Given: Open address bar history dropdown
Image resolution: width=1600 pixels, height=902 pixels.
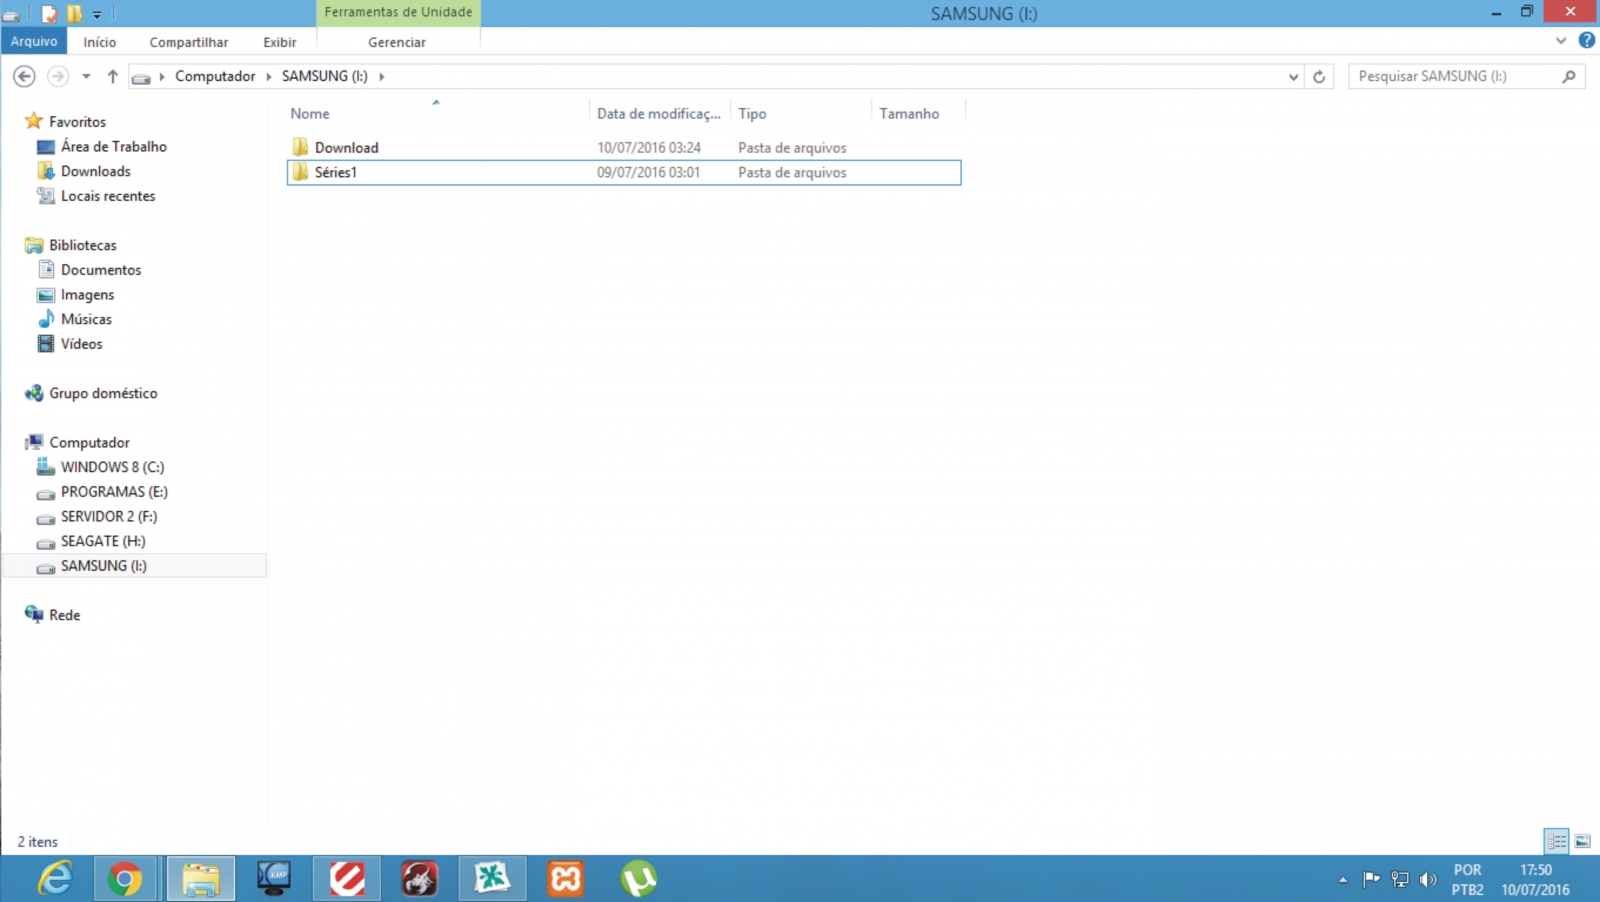Looking at the screenshot, I should (1293, 76).
